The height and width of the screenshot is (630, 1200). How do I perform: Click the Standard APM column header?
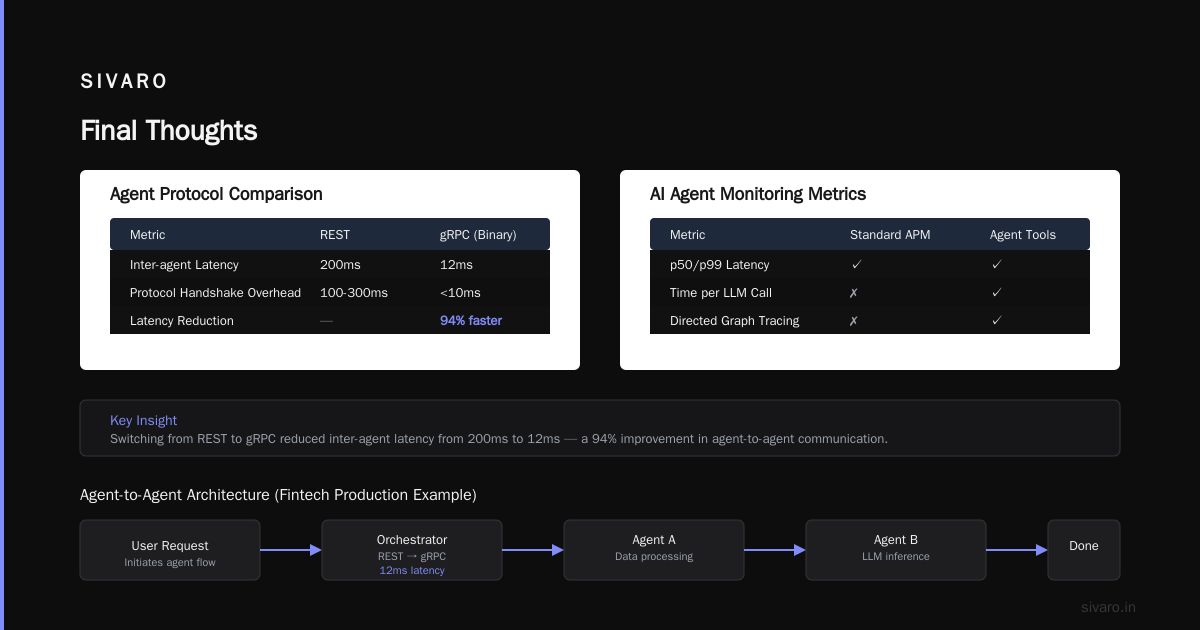pos(890,235)
